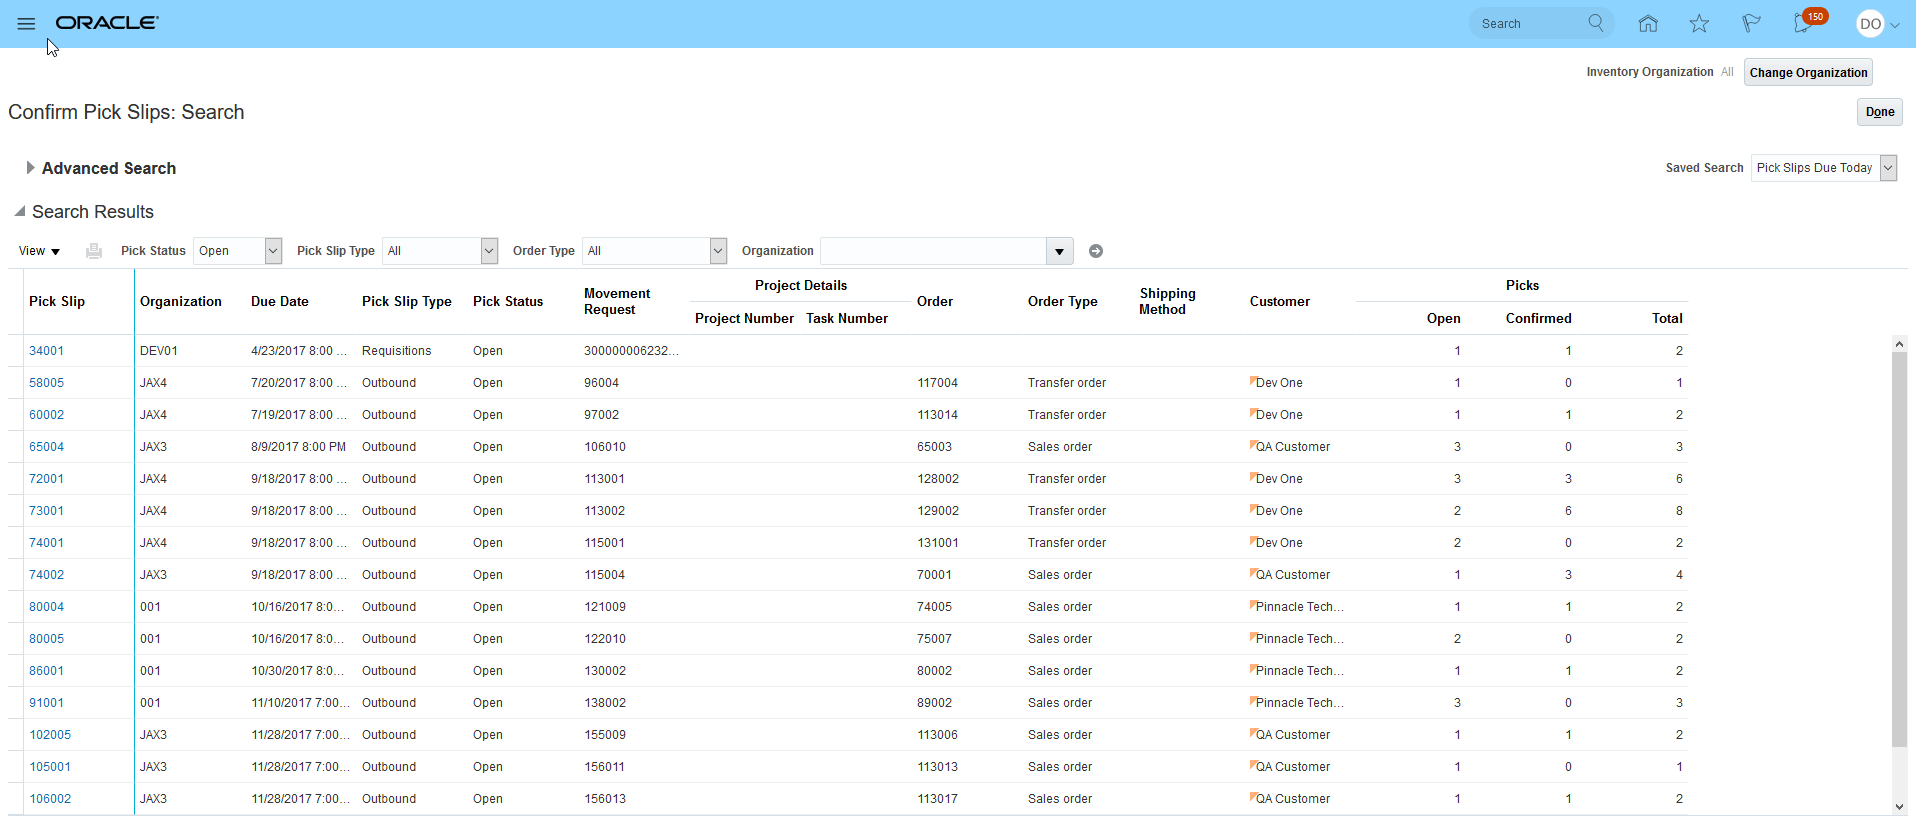This screenshot has width=1916, height=832.
Task: Click the results table vertical scrollbar
Action: (x=1899, y=549)
